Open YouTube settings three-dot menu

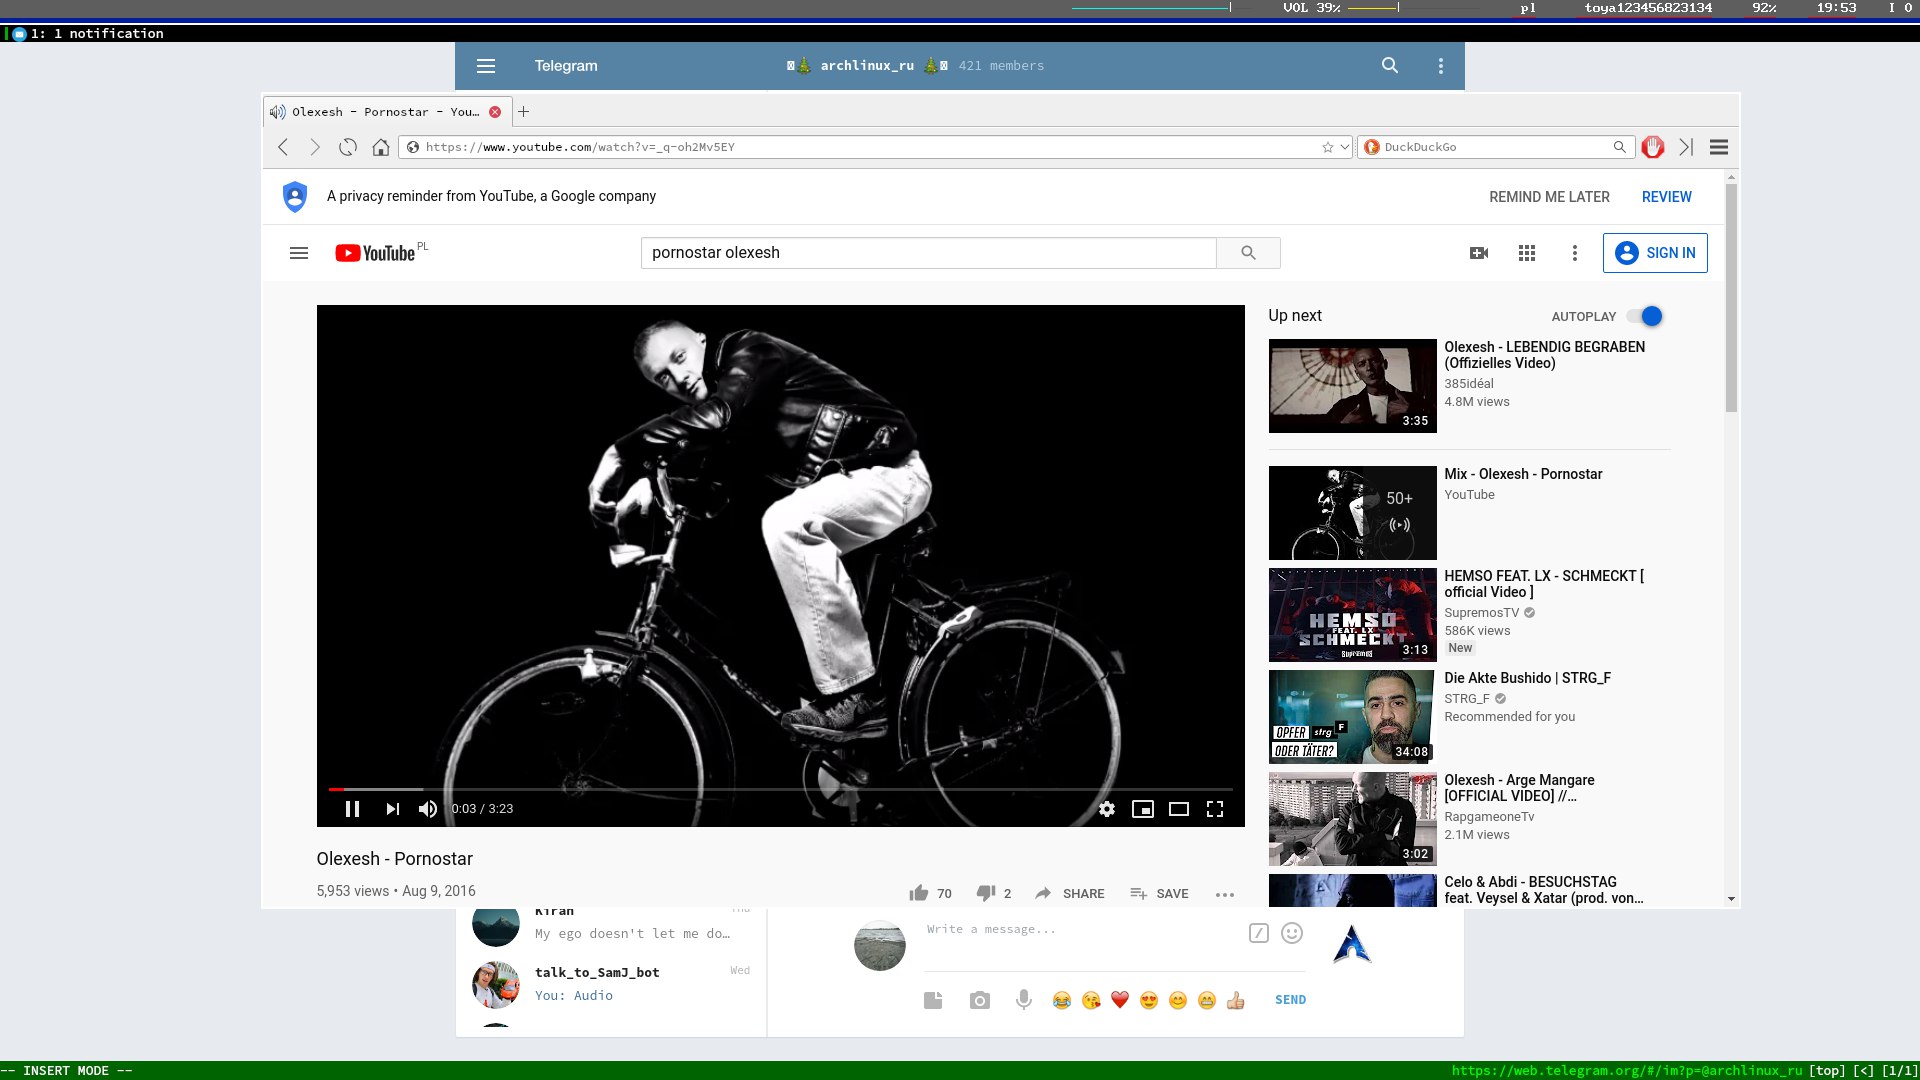1575,253
